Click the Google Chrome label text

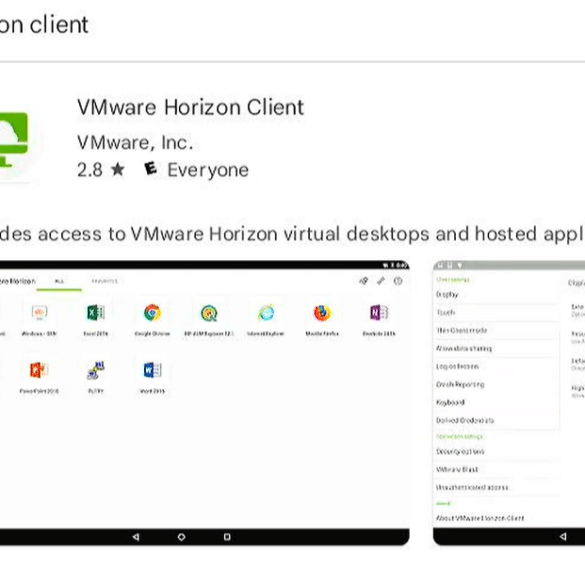tap(152, 334)
